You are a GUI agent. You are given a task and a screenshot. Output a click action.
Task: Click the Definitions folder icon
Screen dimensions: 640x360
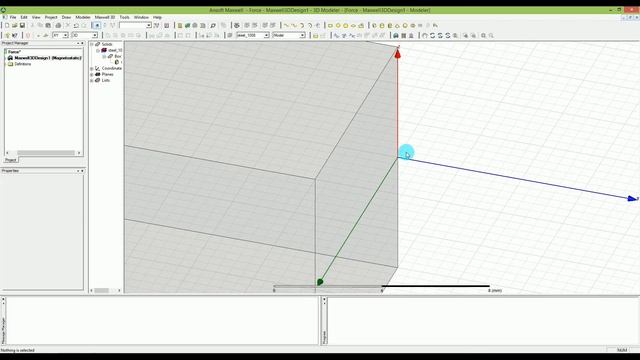[11, 64]
